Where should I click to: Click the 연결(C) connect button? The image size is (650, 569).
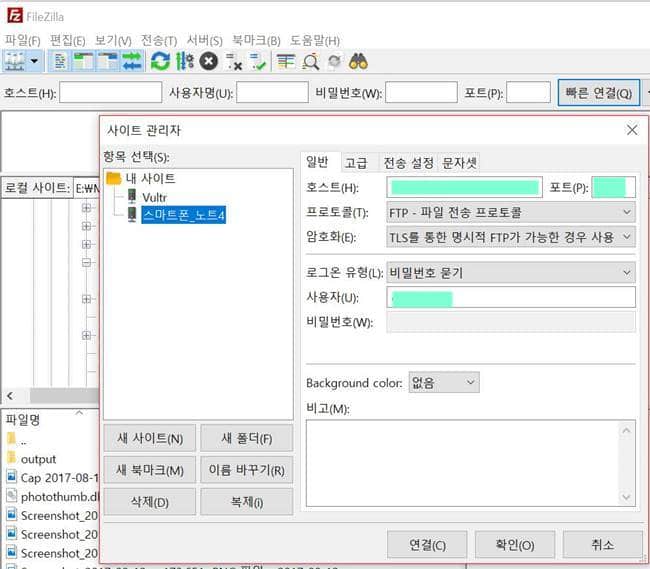coord(427,545)
